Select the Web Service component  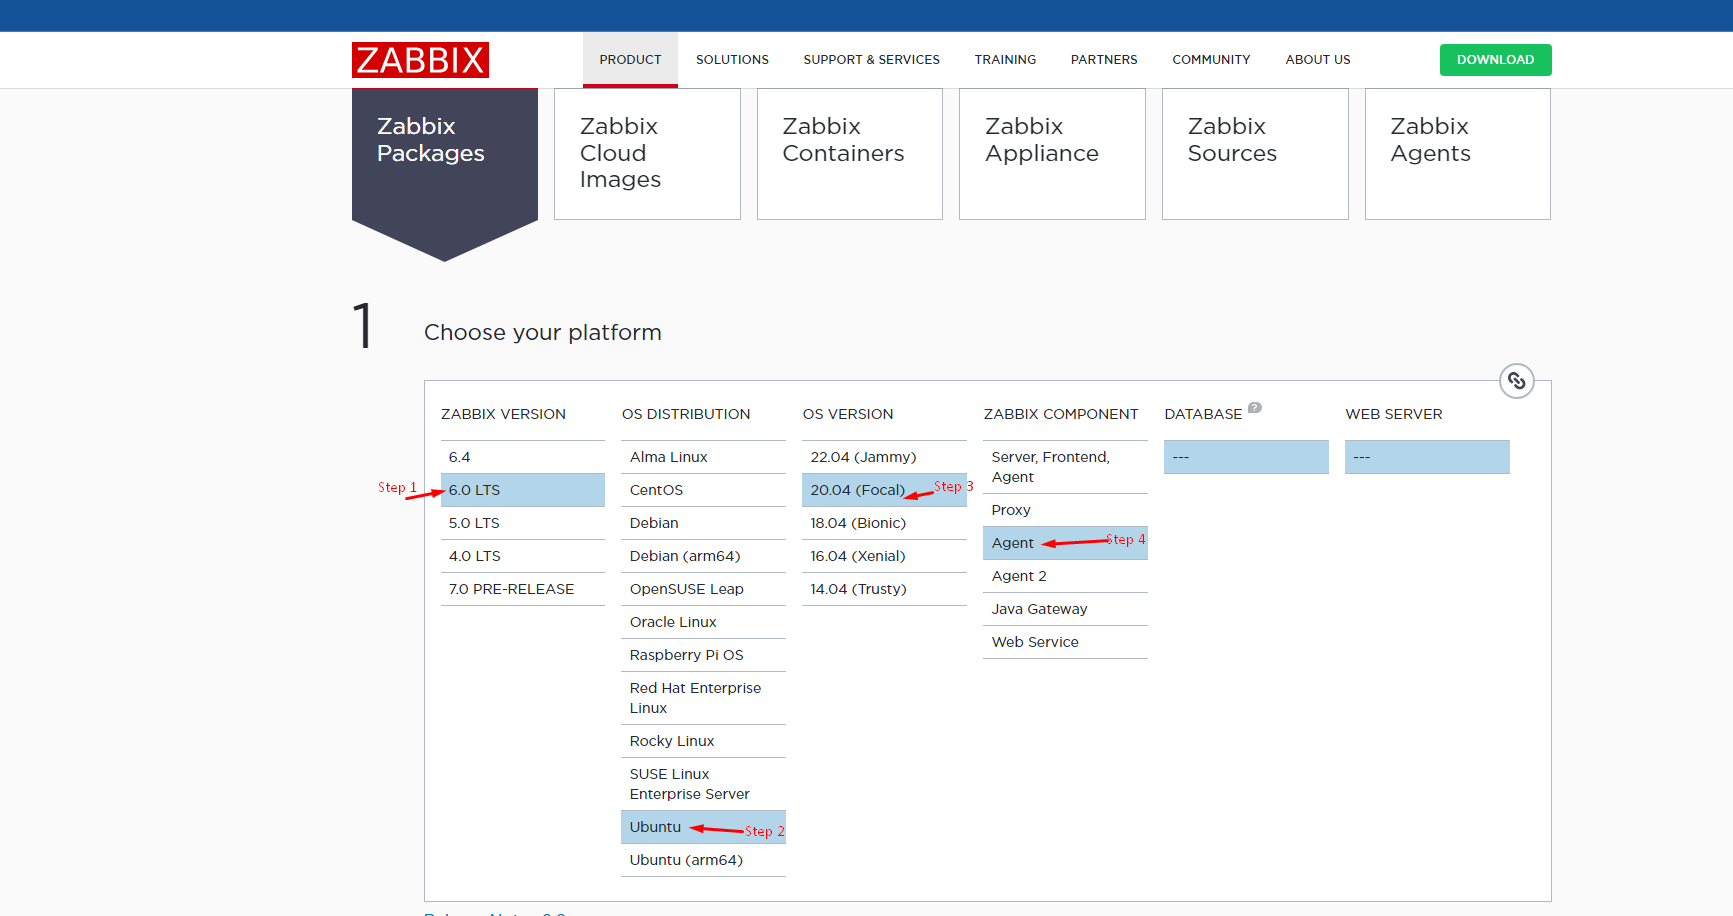[1065, 642]
